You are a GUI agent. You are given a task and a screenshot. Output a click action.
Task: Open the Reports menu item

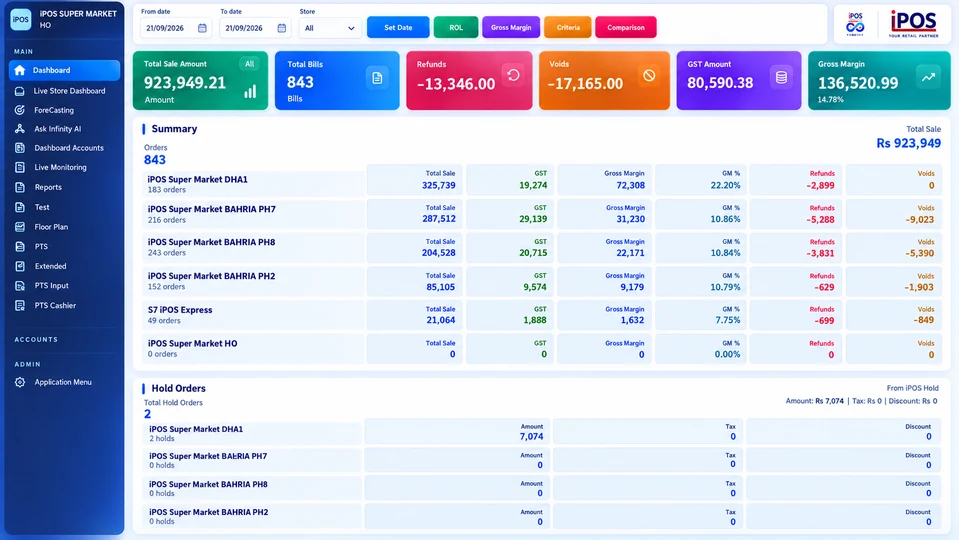64,187
